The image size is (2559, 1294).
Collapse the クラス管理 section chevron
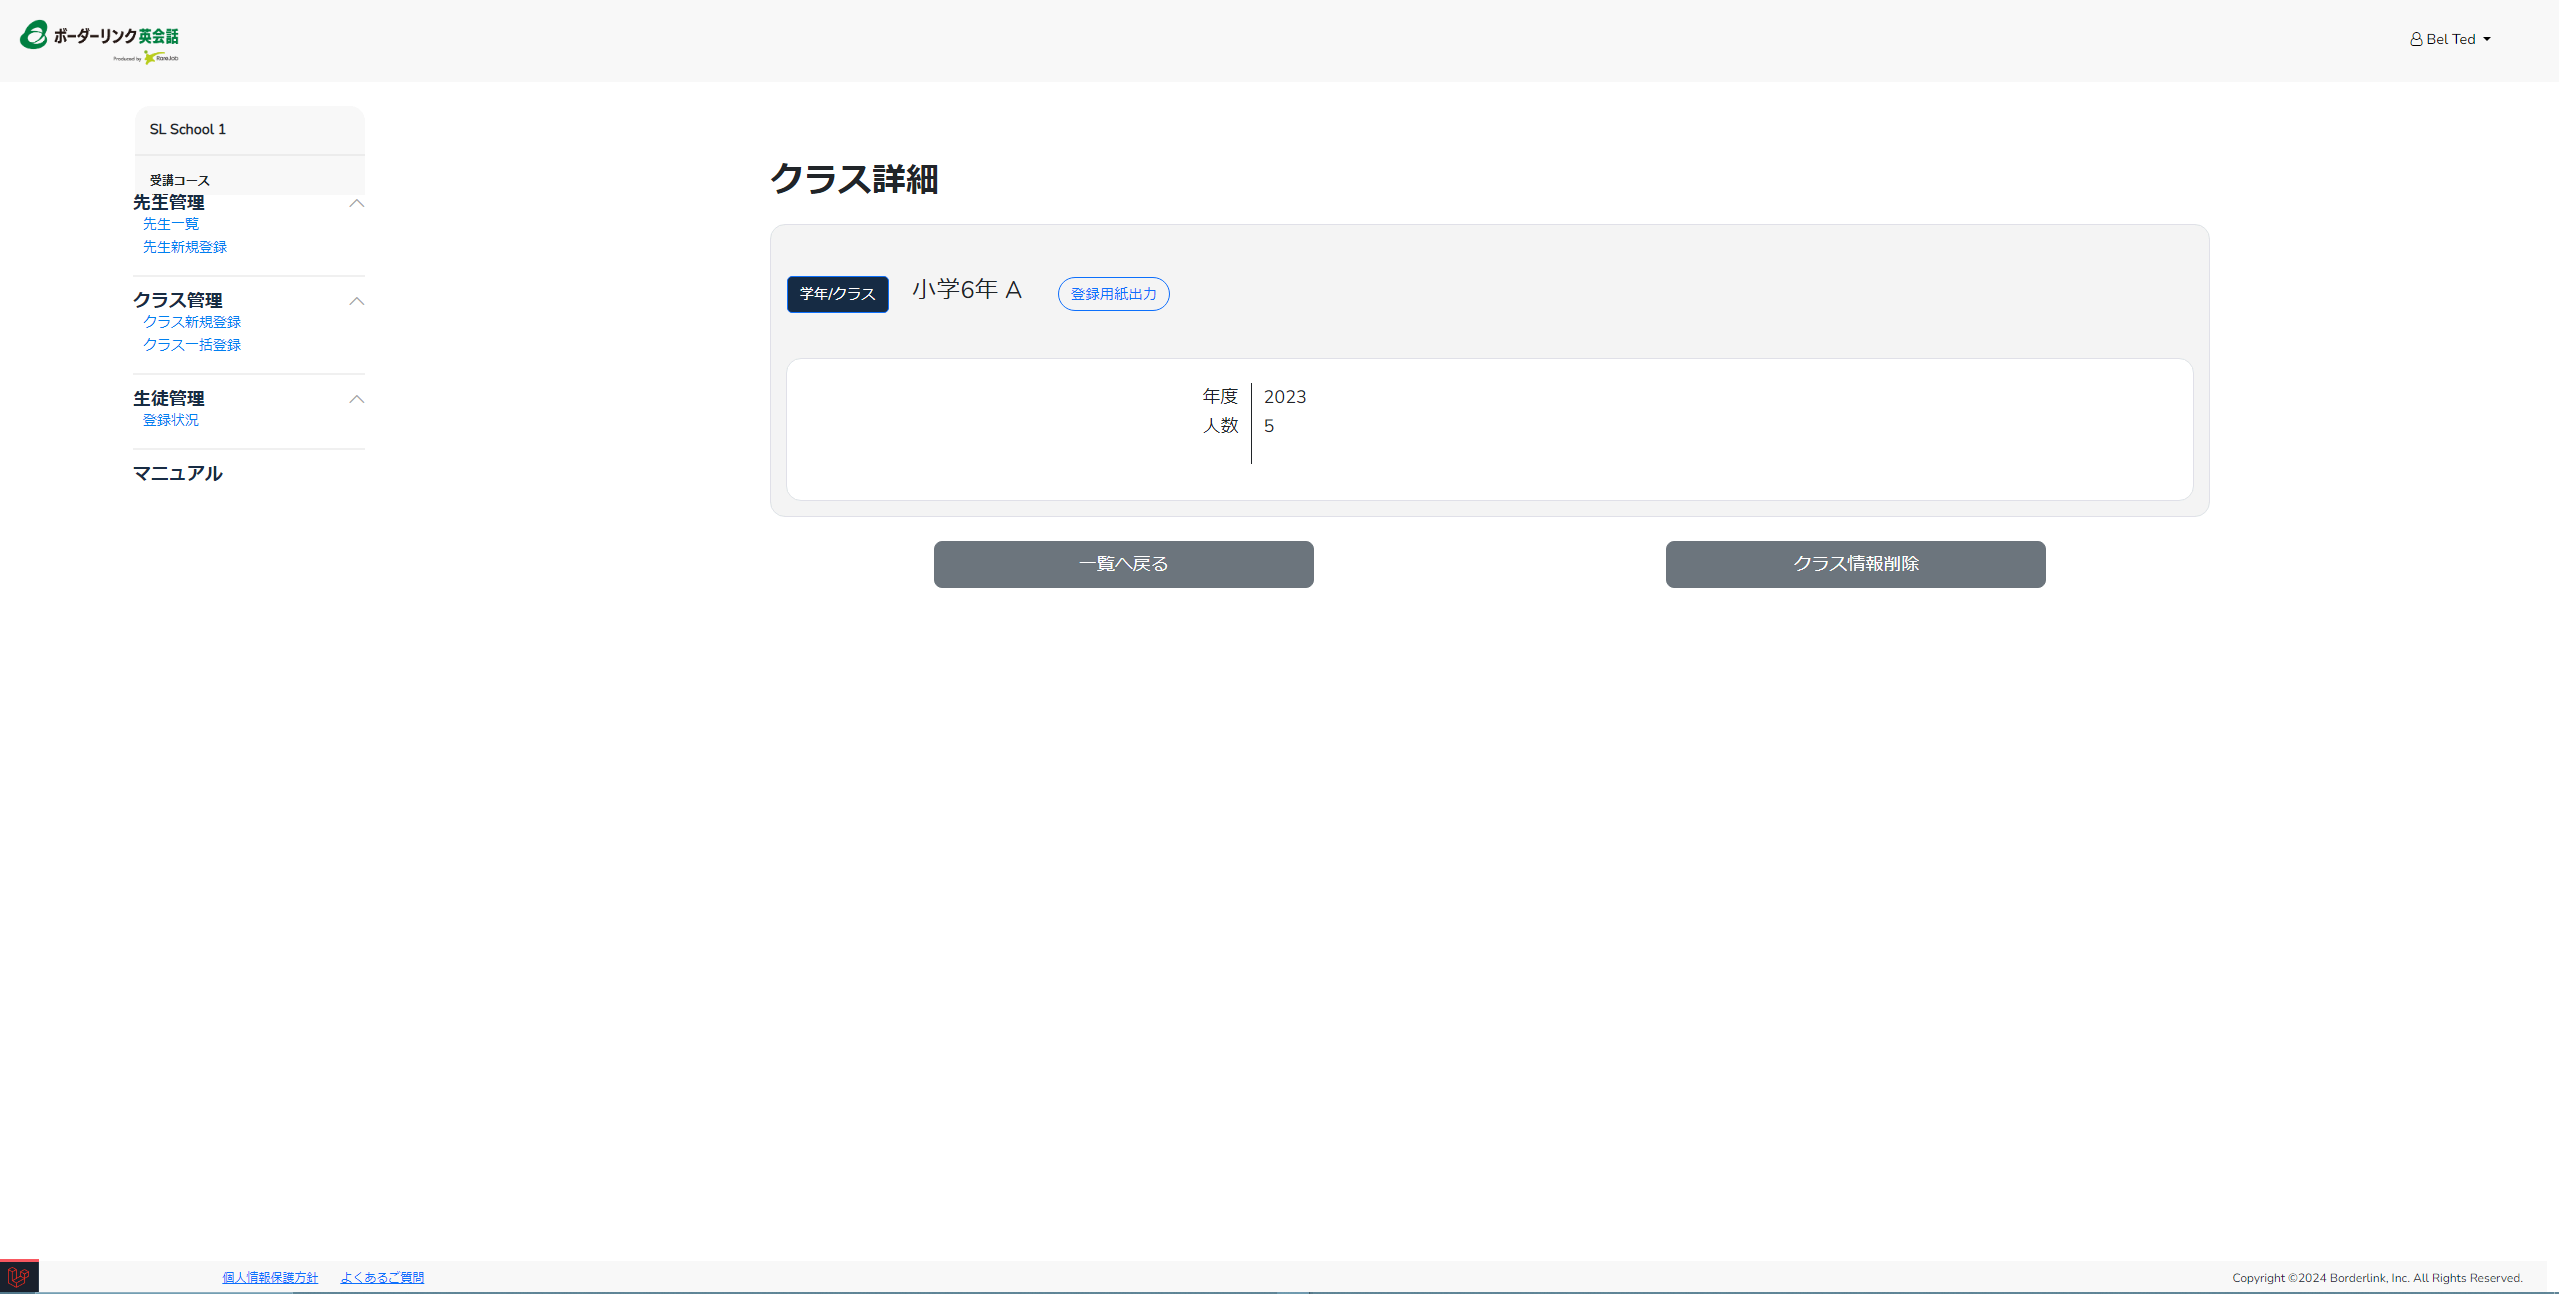[356, 301]
